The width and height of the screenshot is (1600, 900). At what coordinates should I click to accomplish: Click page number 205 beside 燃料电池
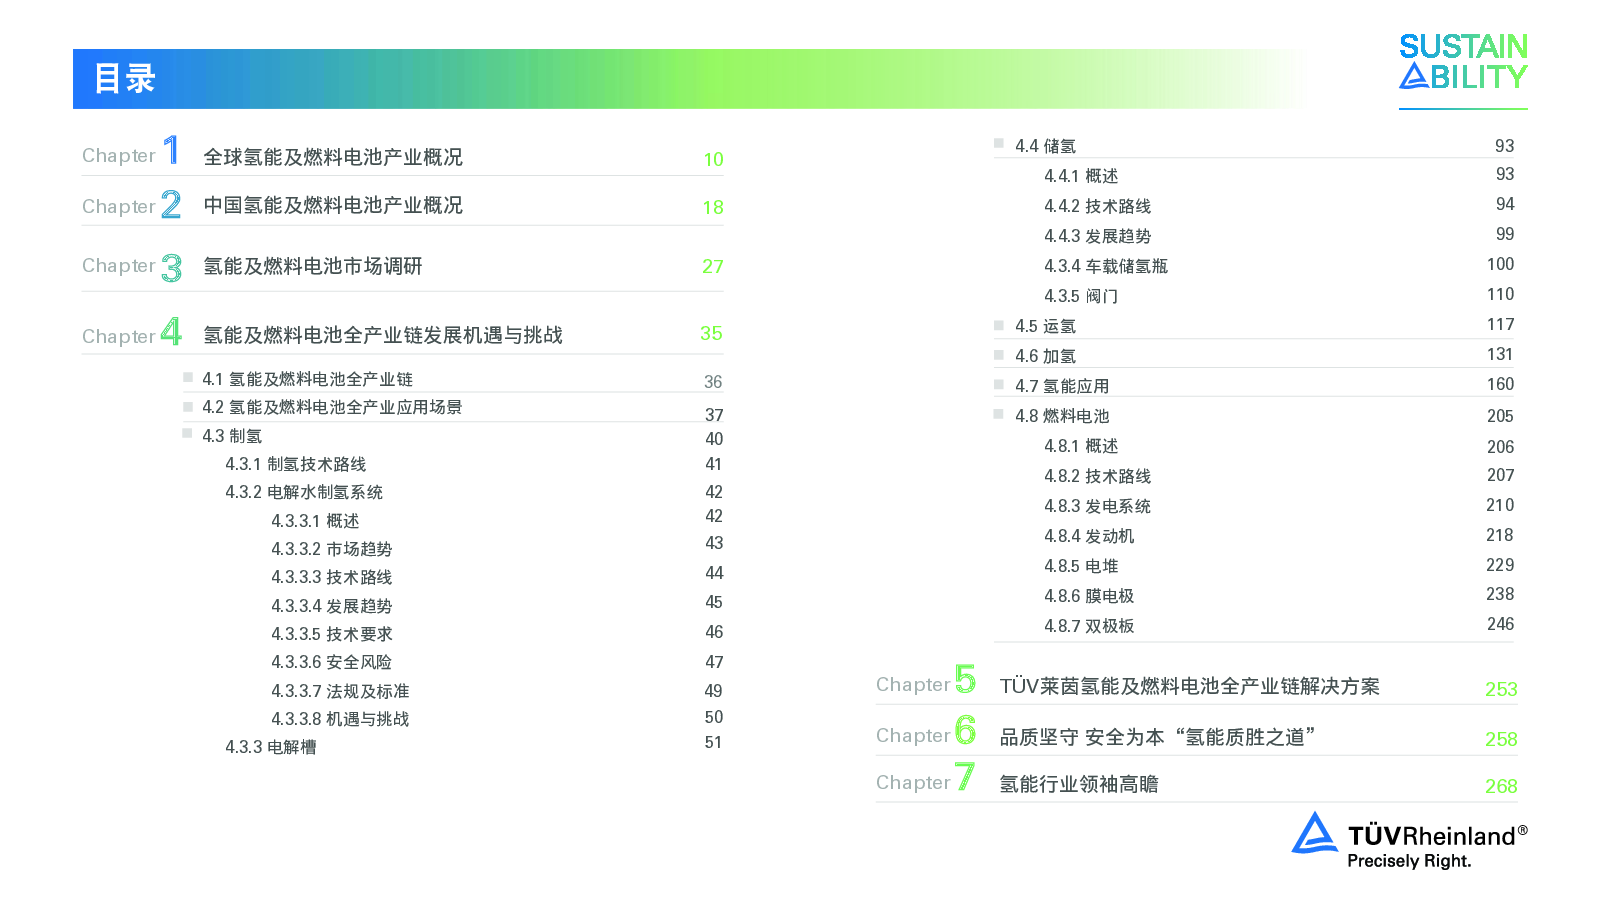[x=1500, y=416]
